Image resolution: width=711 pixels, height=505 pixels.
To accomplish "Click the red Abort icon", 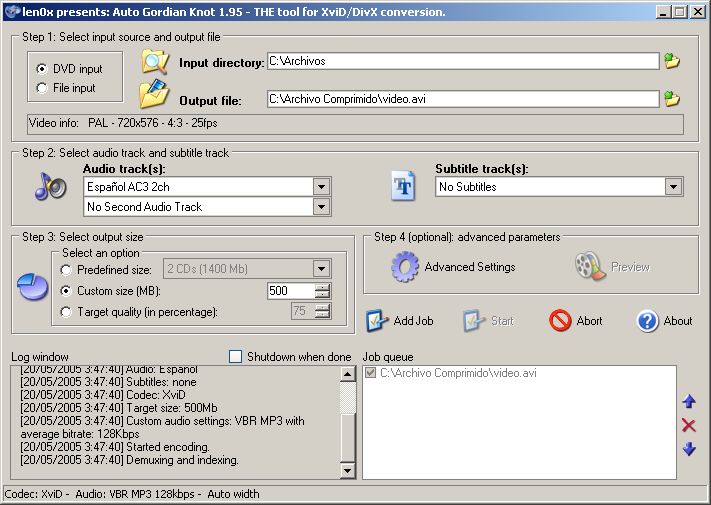I will [x=560, y=320].
